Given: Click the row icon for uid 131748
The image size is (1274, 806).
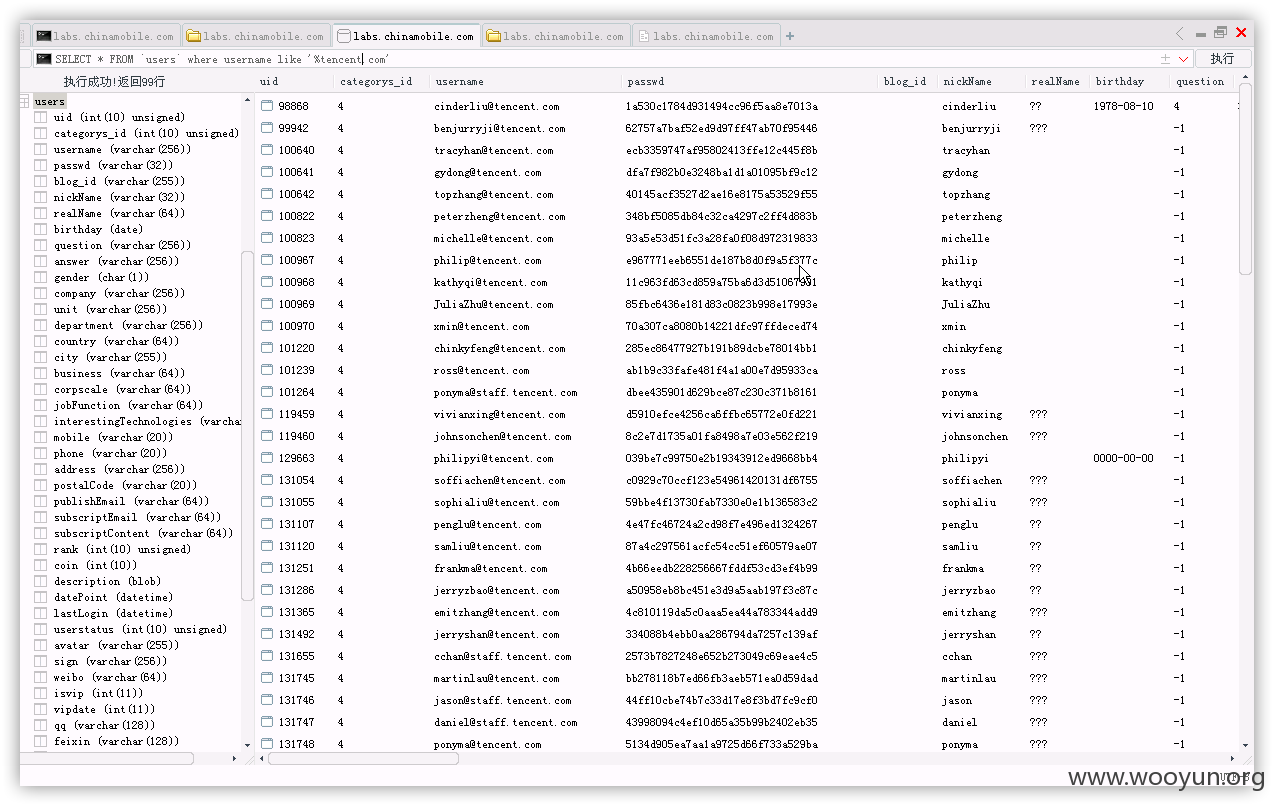Looking at the screenshot, I should 267,744.
